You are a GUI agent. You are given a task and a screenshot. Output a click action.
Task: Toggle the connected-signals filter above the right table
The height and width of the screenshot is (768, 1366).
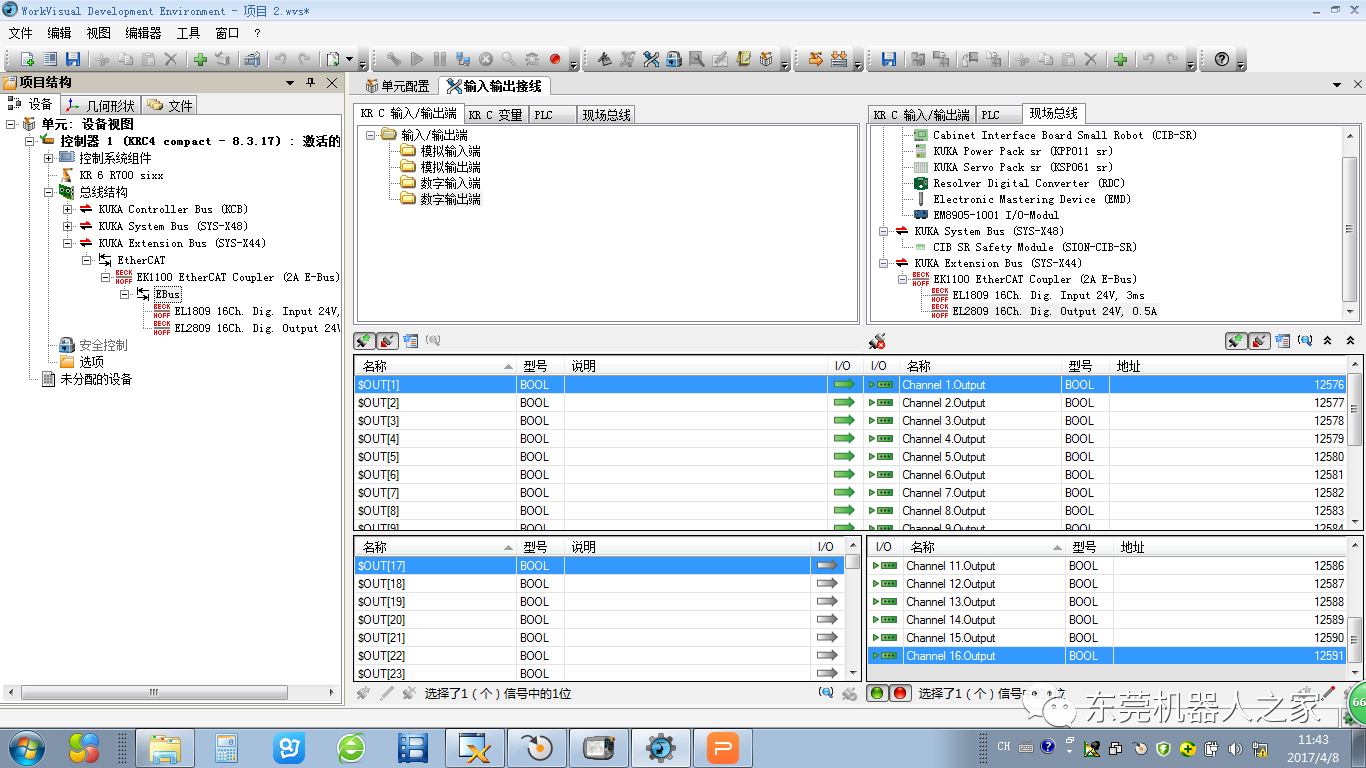coord(1237,341)
